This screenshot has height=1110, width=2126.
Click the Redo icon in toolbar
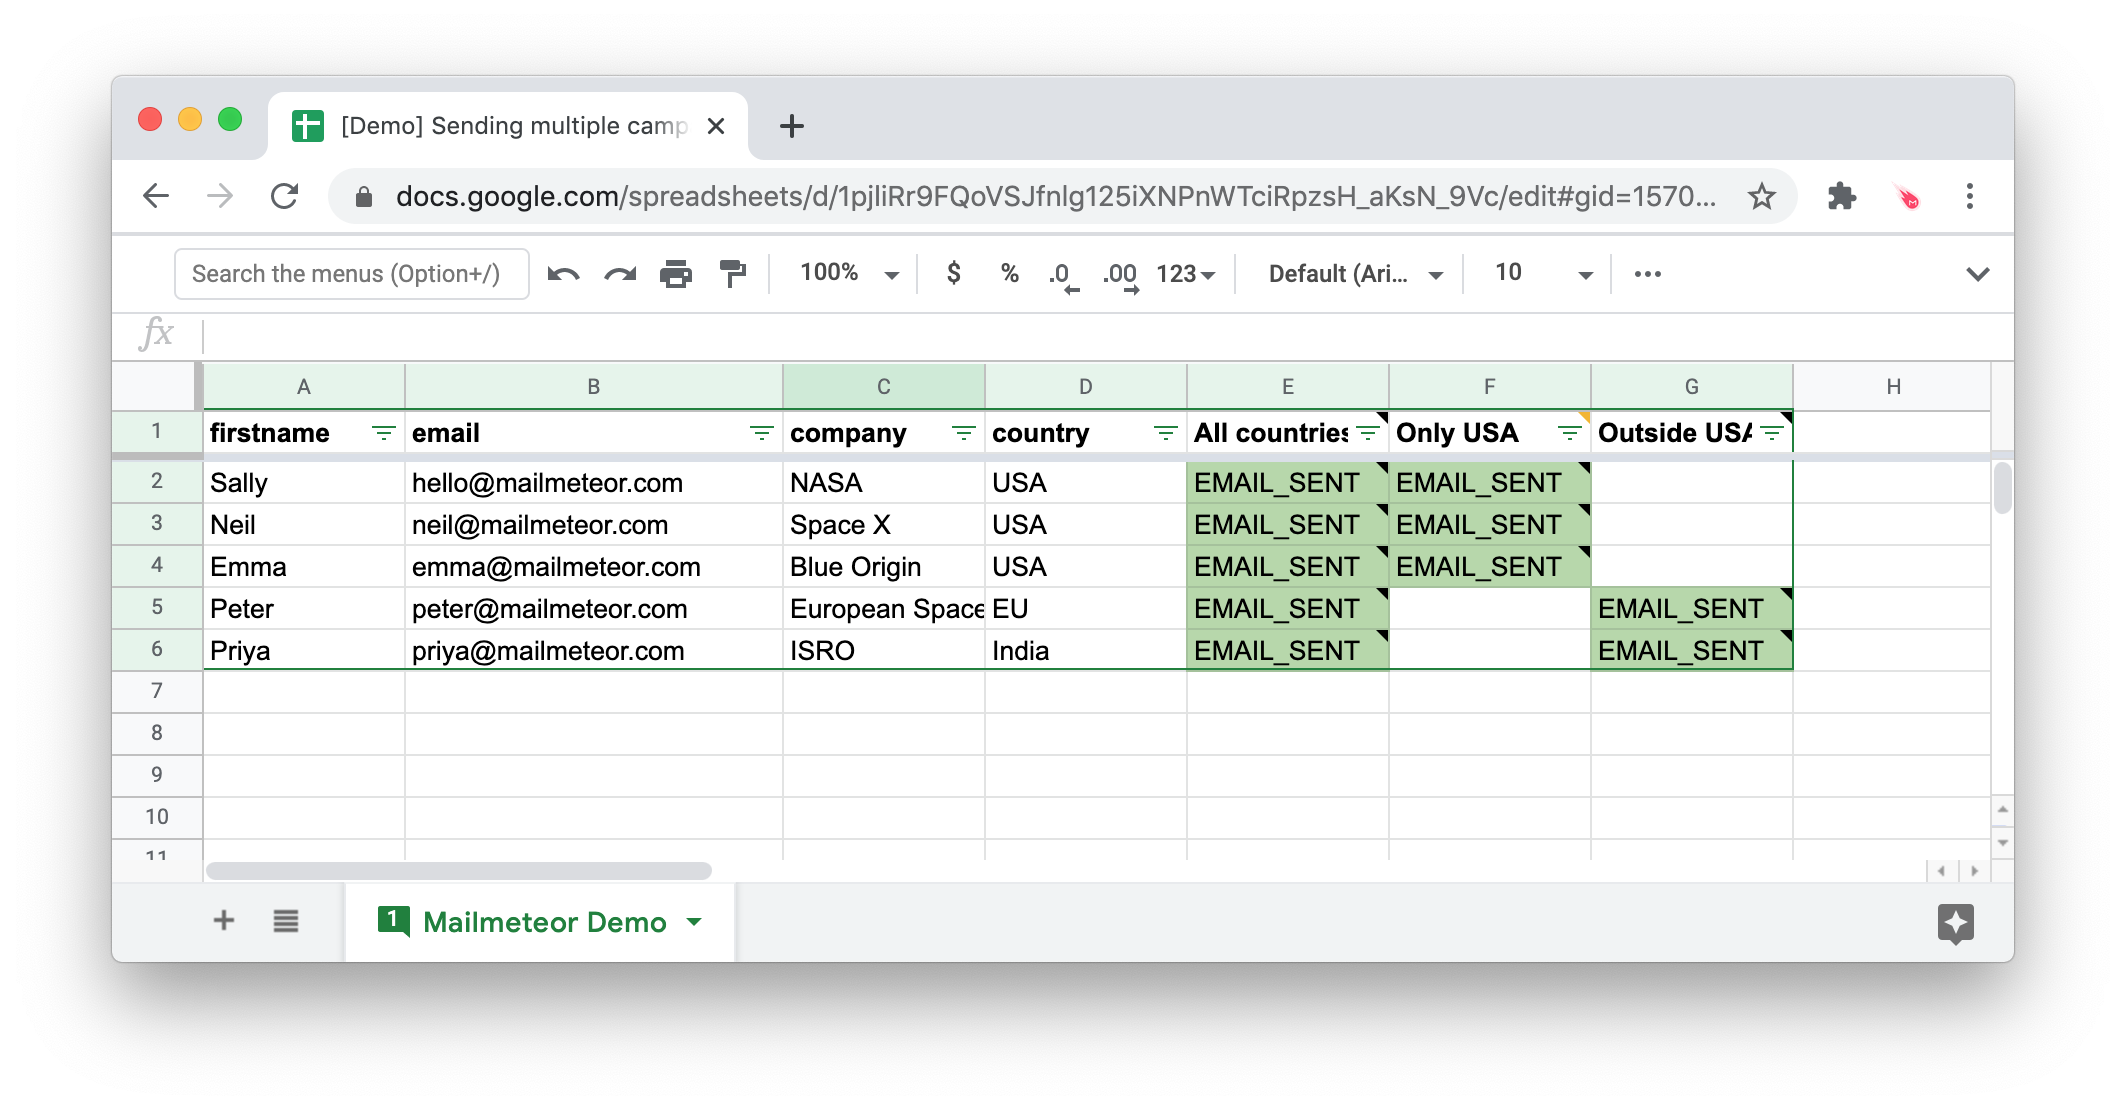coord(620,274)
